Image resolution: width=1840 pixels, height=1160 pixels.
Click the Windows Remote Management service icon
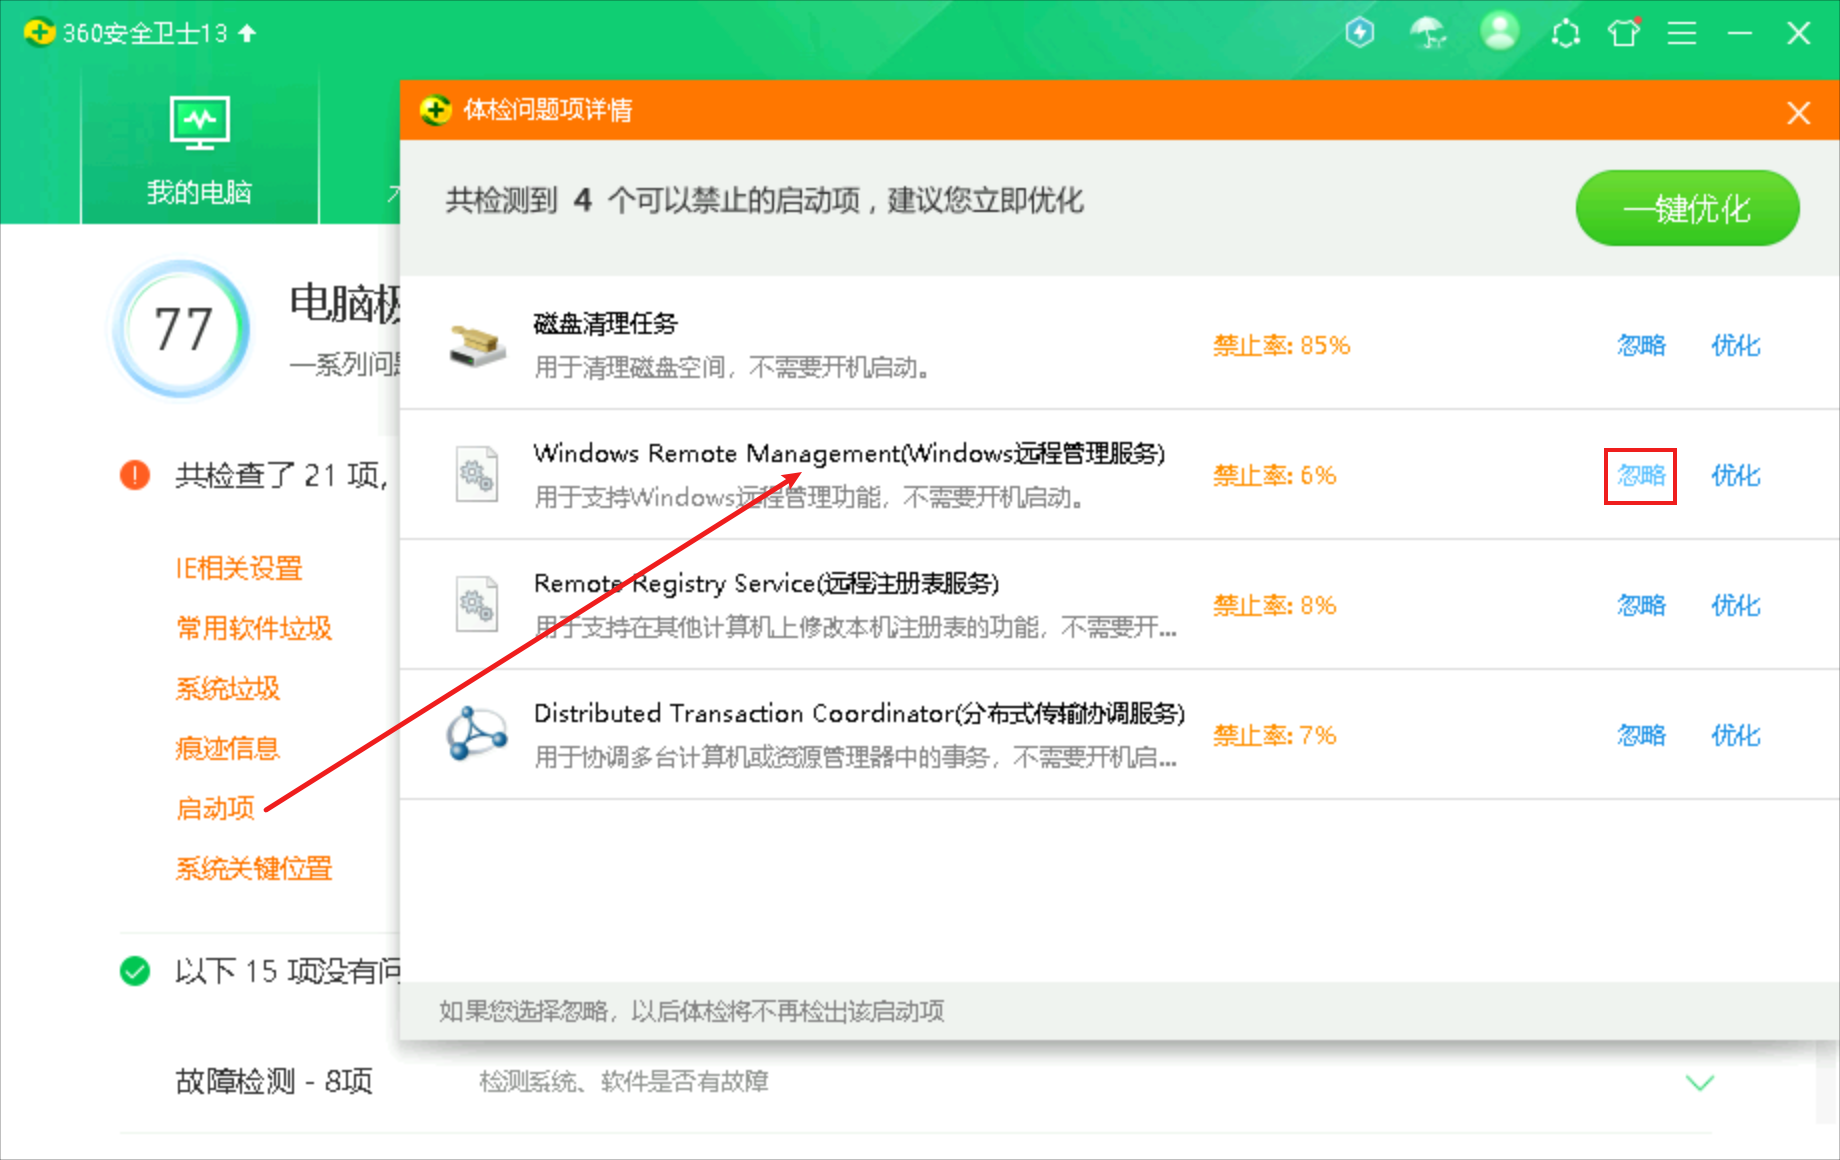click(477, 475)
